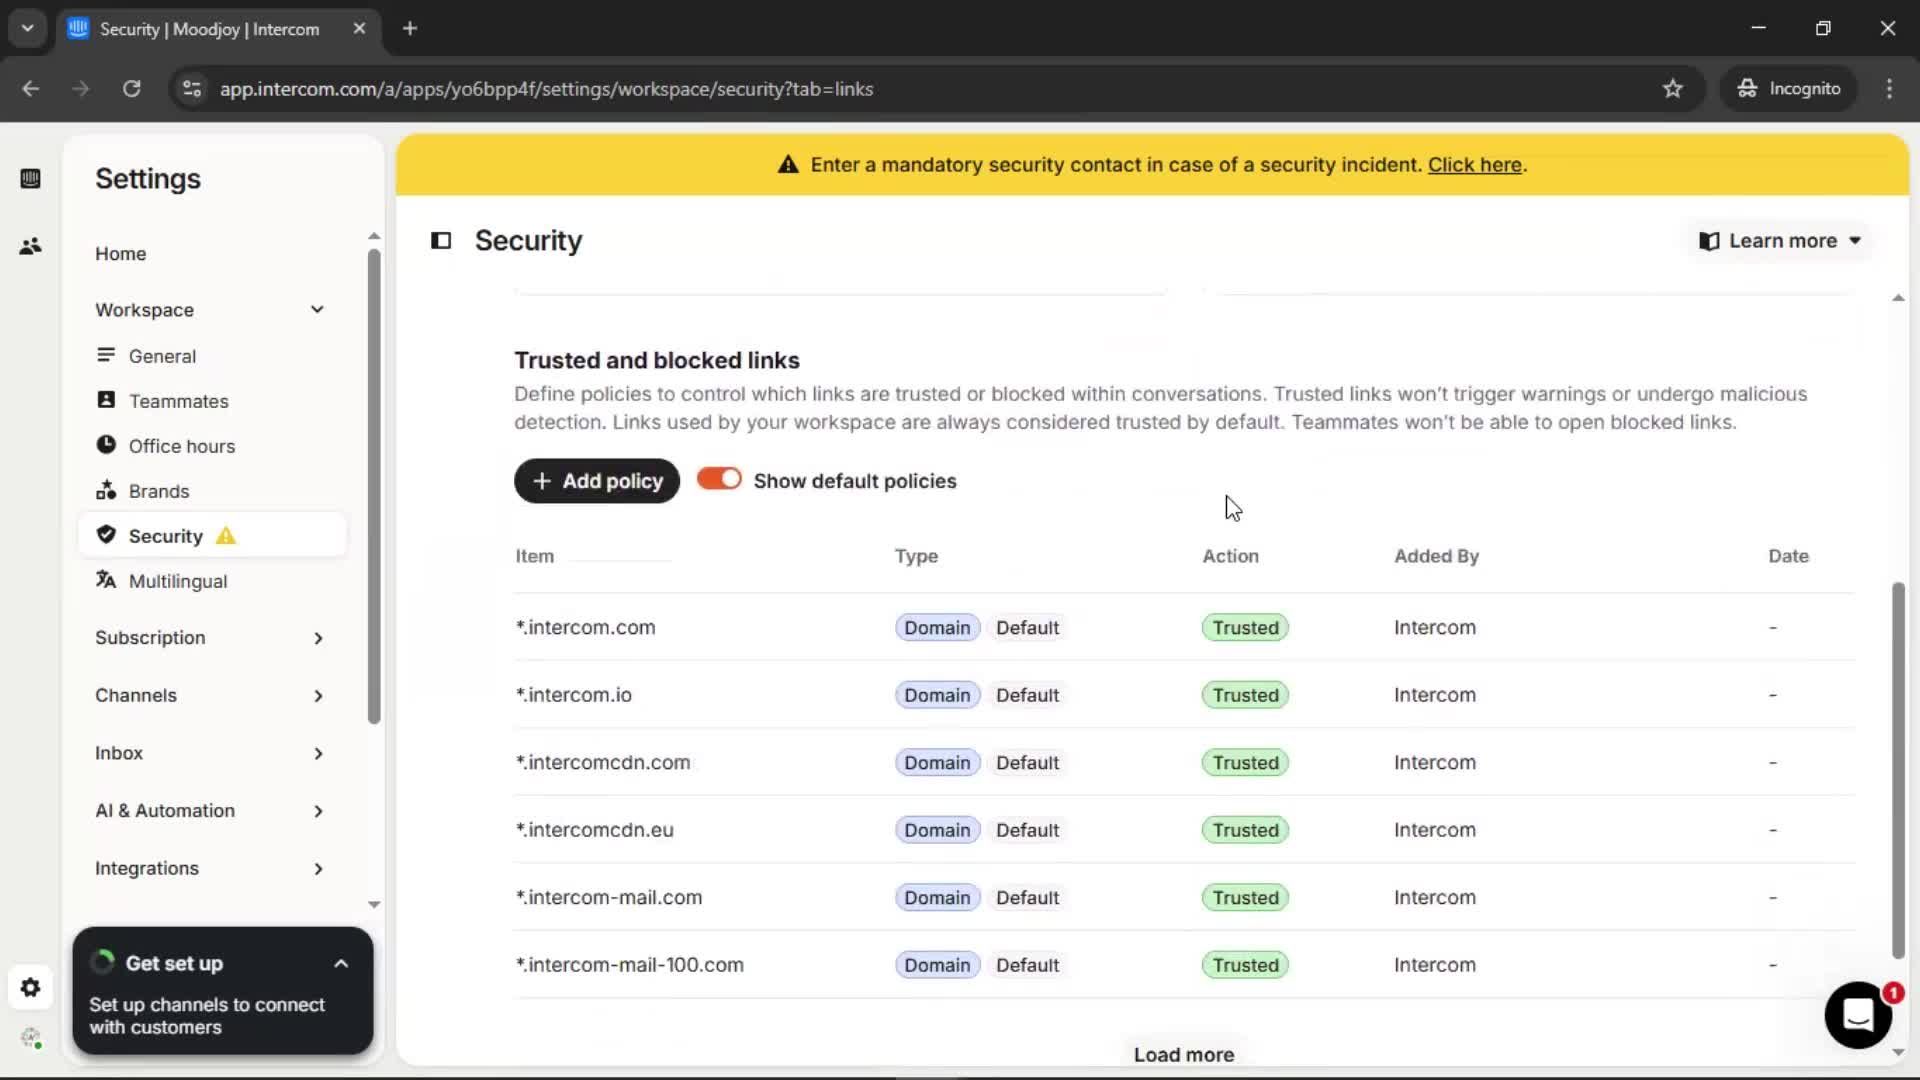The width and height of the screenshot is (1920, 1080).
Task: Reload the page
Action: (131, 89)
